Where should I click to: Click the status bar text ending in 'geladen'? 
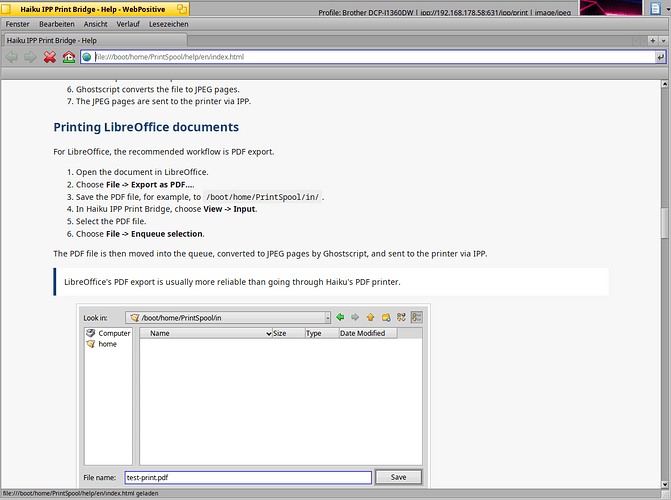81,493
